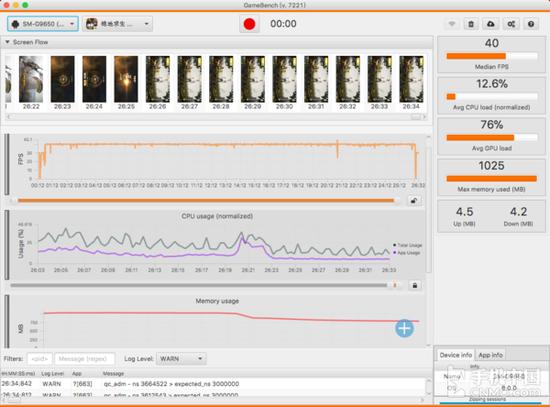Open the app selection dropdown
550x407 pixels.
click(x=118, y=24)
